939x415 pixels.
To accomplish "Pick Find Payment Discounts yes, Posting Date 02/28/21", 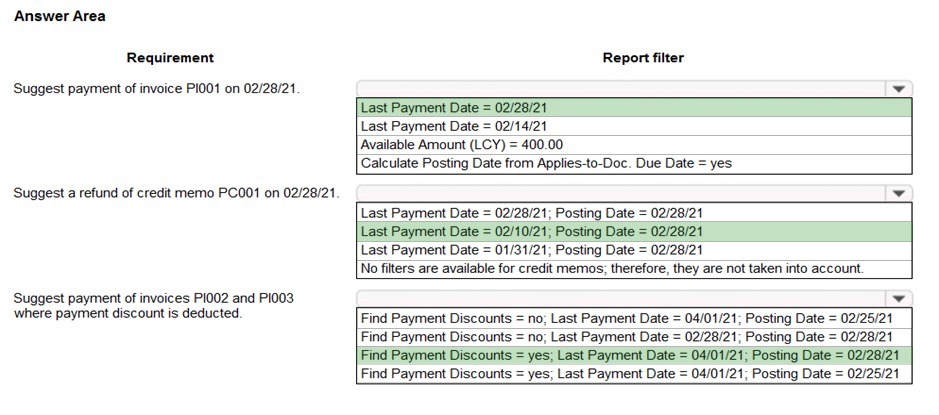I will 633,355.
